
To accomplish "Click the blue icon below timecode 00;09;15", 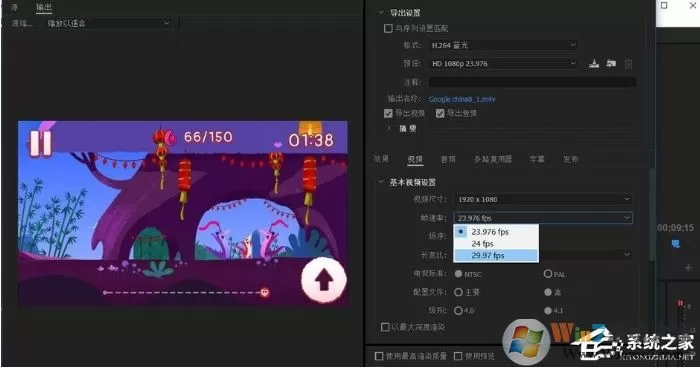I will pos(676,244).
